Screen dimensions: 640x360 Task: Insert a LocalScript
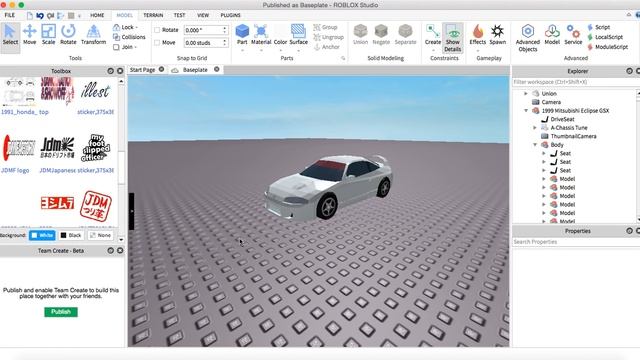605,37
